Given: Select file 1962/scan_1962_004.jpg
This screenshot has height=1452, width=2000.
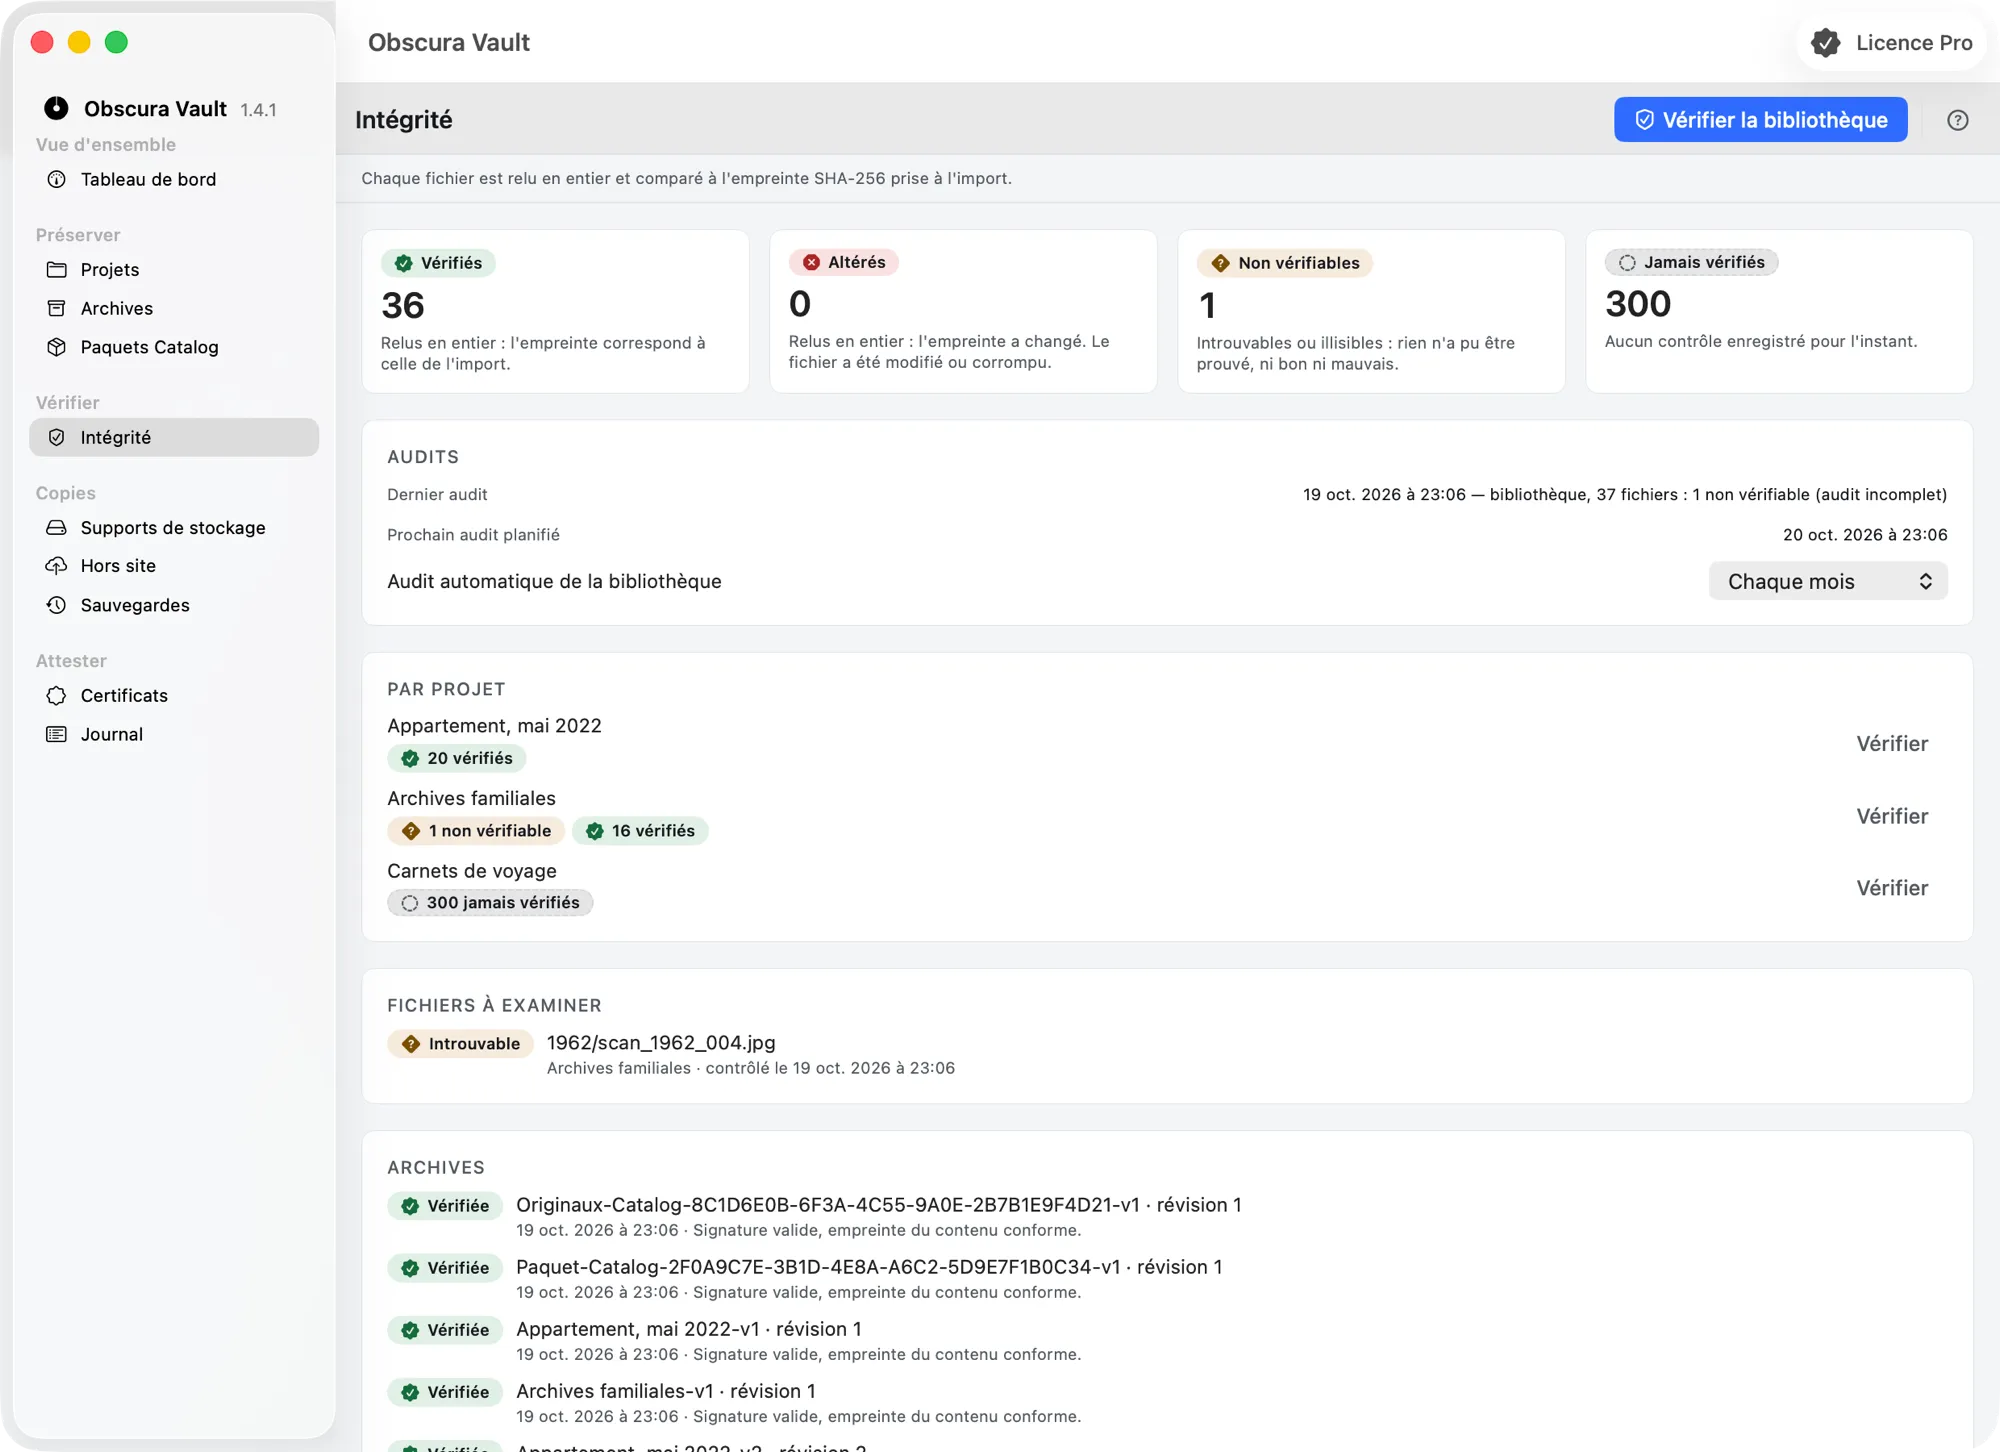Looking at the screenshot, I should [661, 1042].
